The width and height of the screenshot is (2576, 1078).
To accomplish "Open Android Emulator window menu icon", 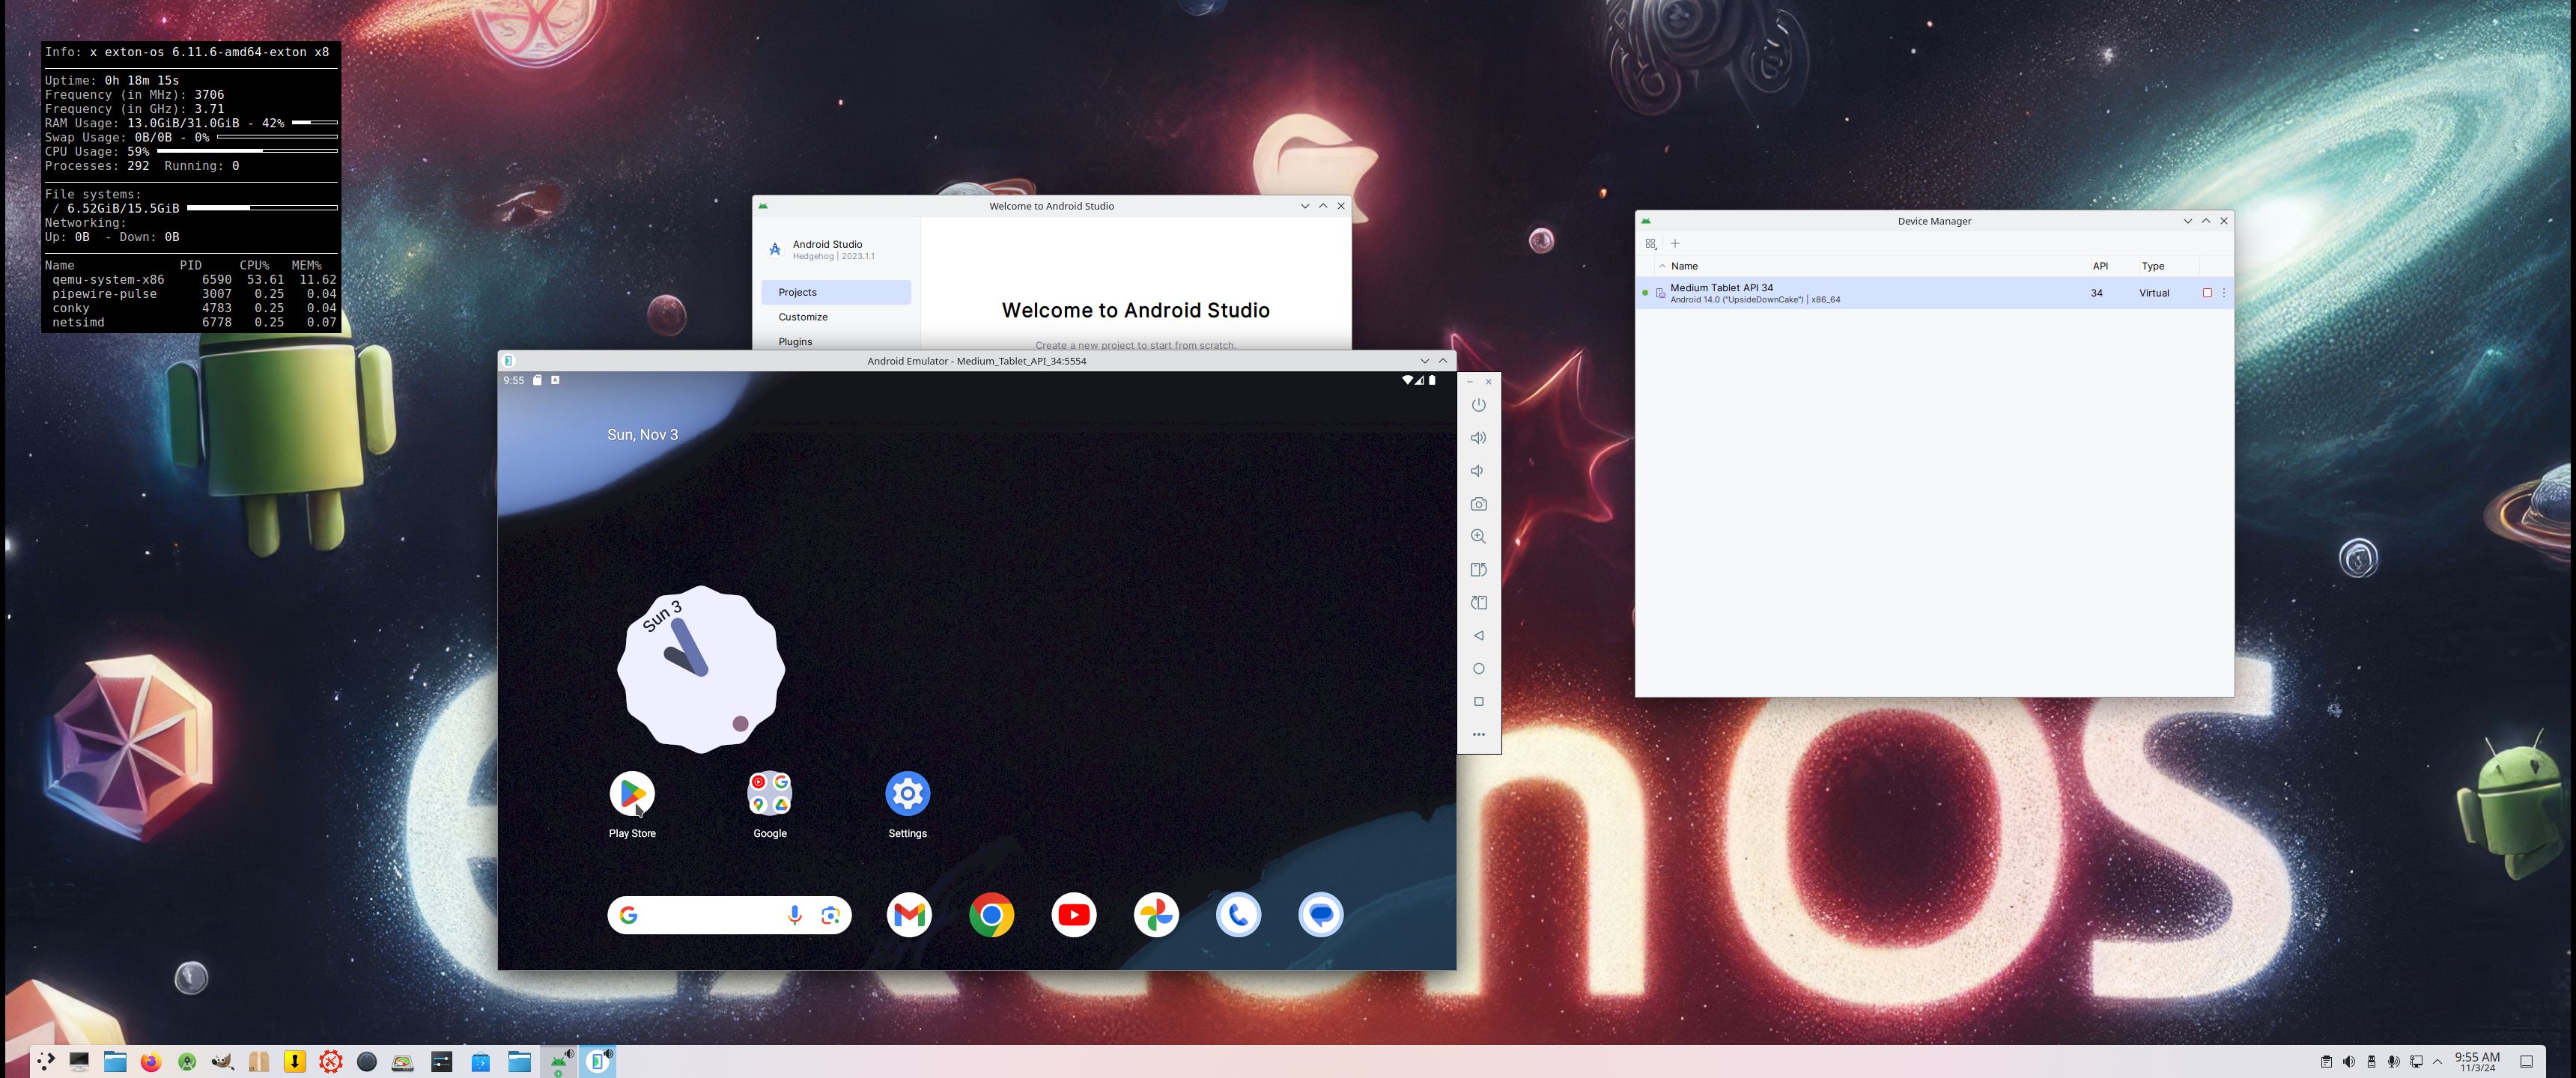I will (x=508, y=361).
